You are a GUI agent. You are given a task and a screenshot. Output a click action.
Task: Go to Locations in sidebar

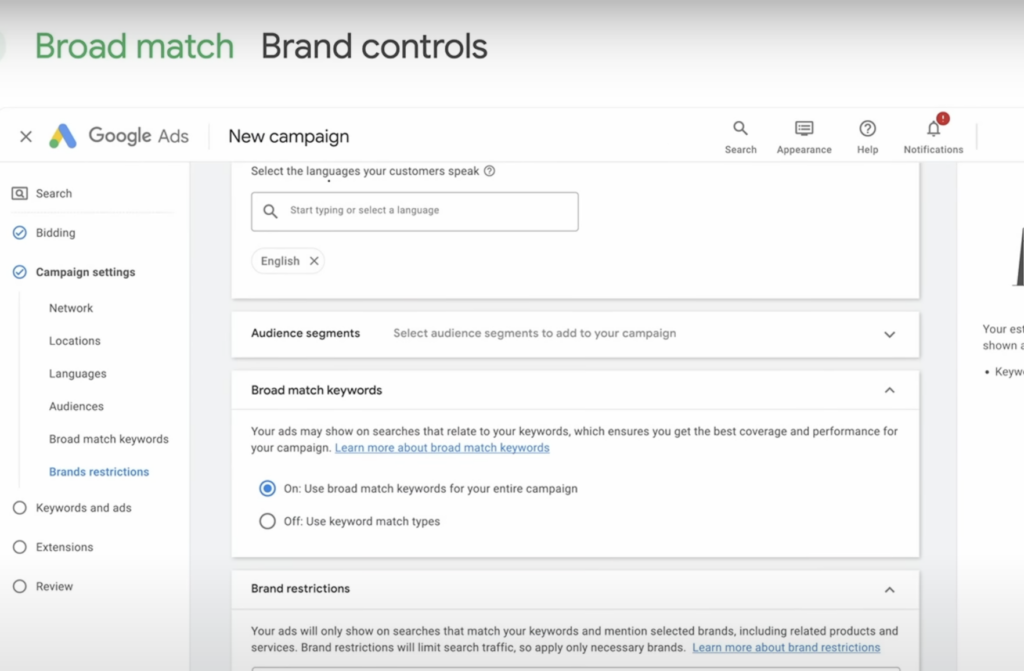(74, 340)
